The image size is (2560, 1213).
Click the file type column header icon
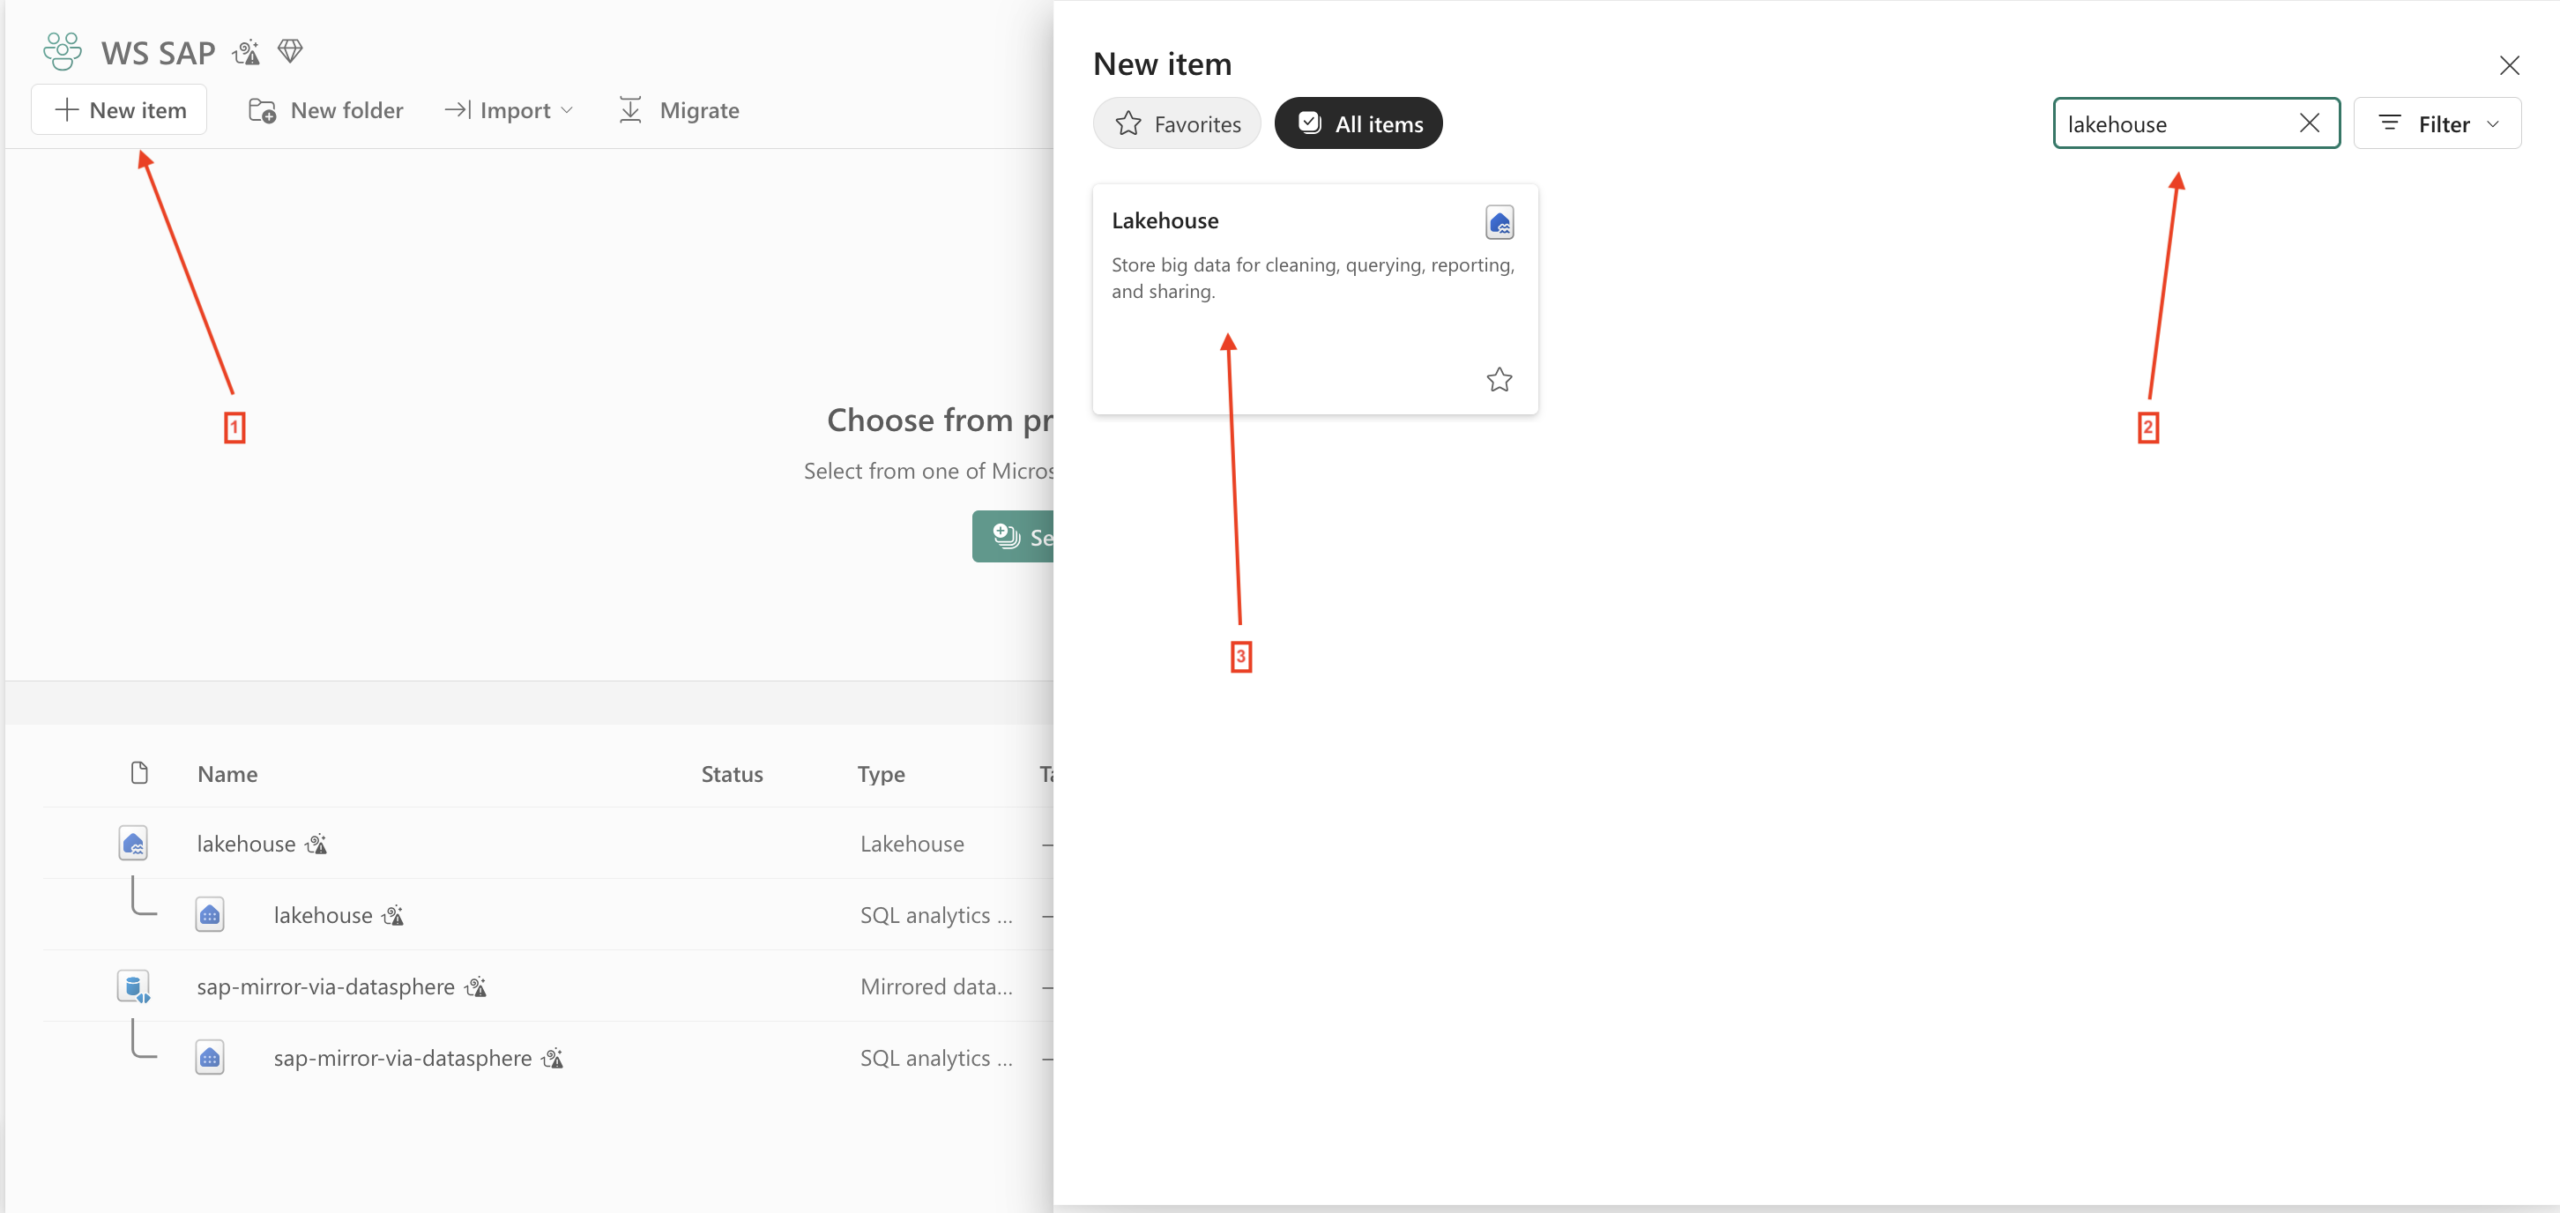139,773
